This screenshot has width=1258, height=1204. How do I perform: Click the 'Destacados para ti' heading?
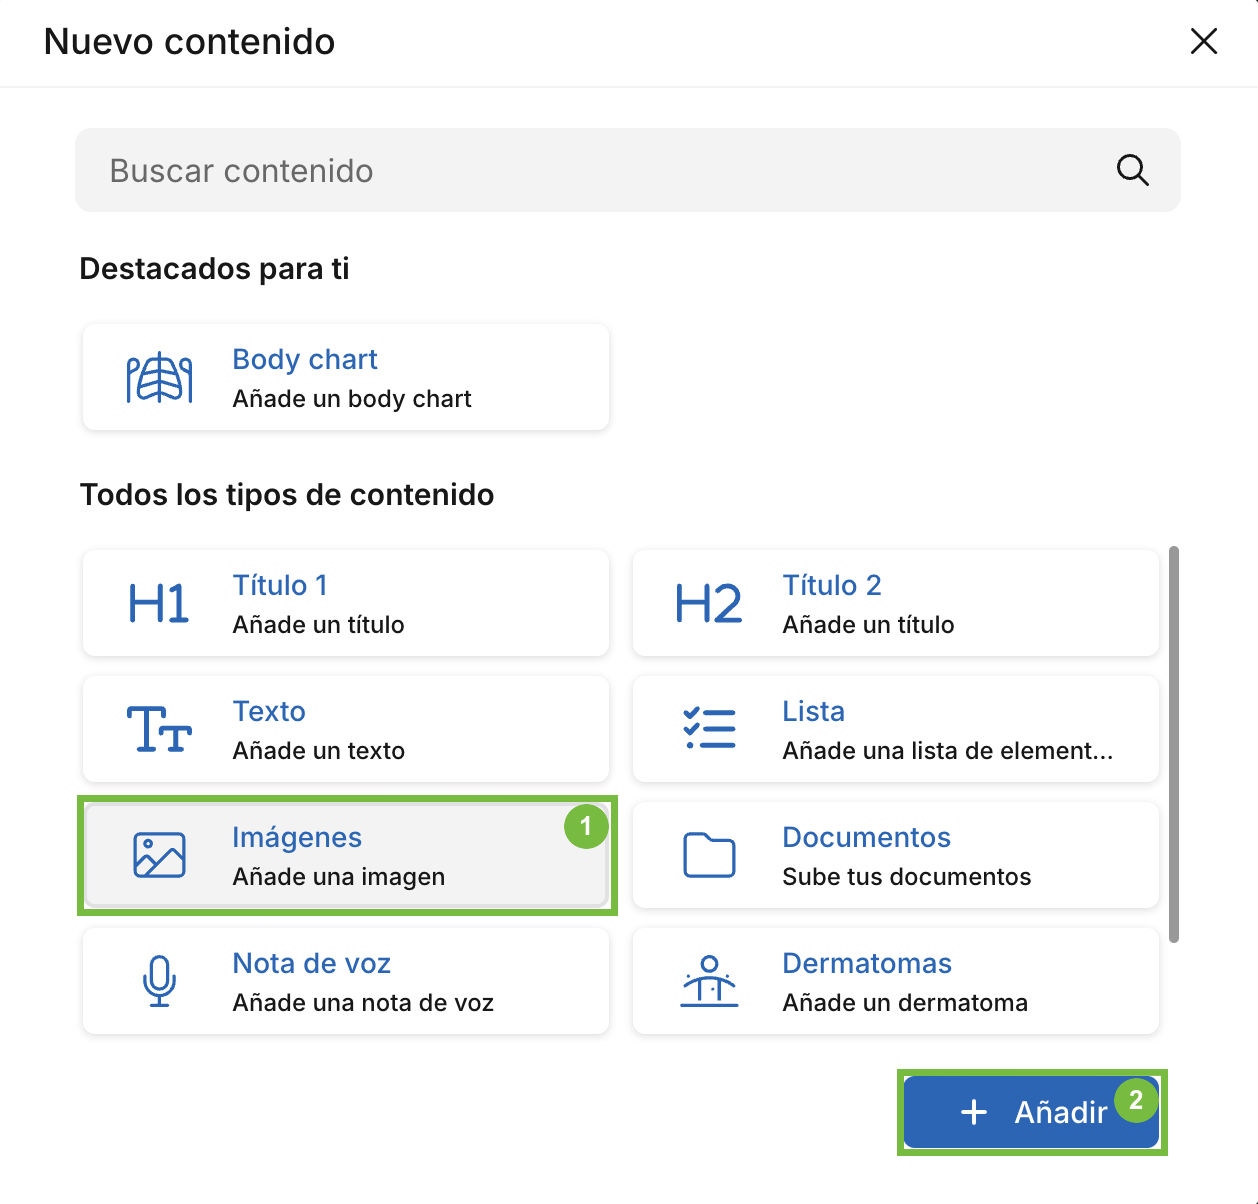tap(215, 269)
